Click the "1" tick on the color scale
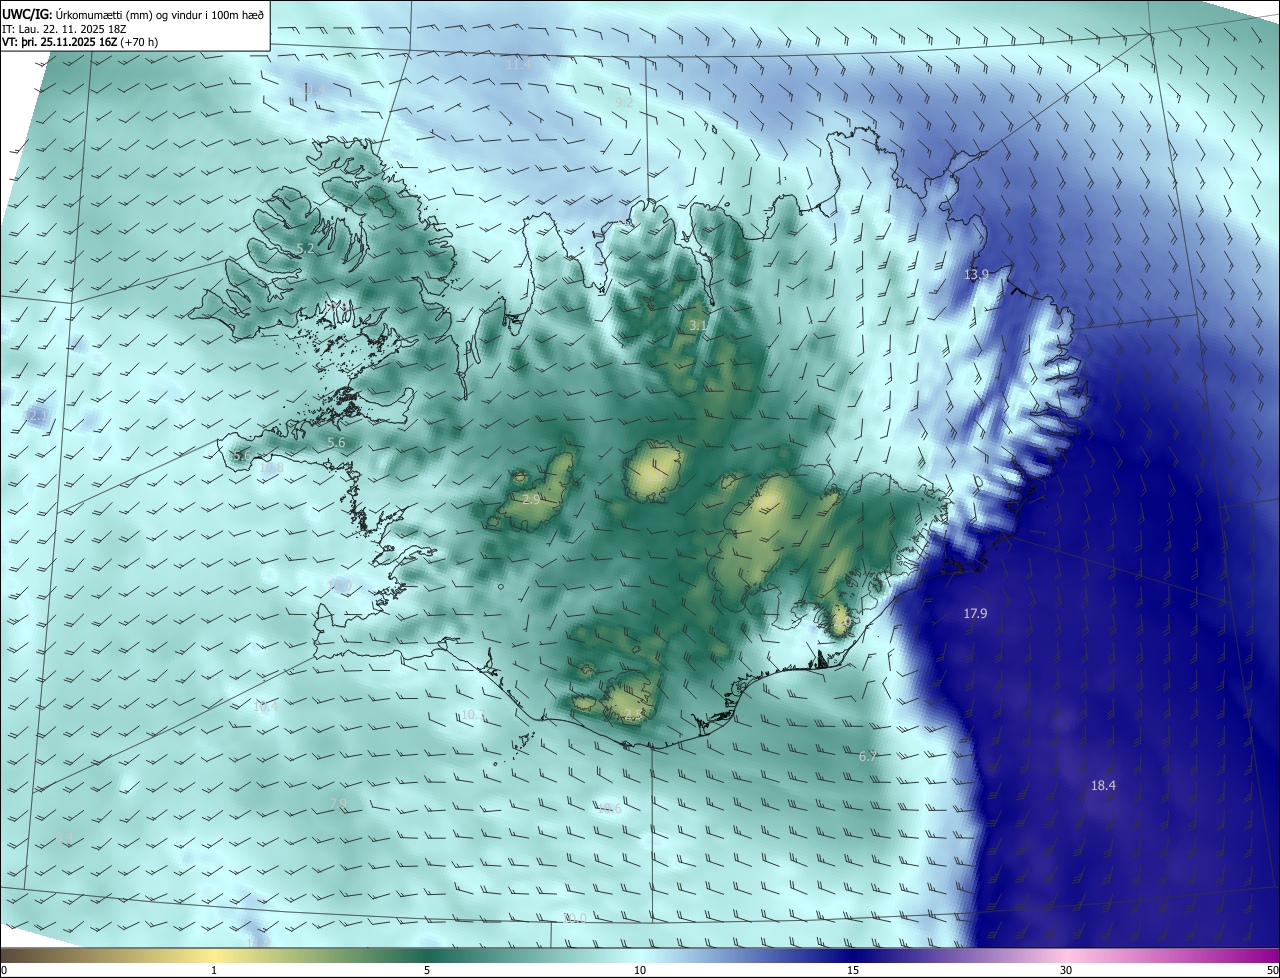This screenshot has width=1280, height=978. [214, 970]
